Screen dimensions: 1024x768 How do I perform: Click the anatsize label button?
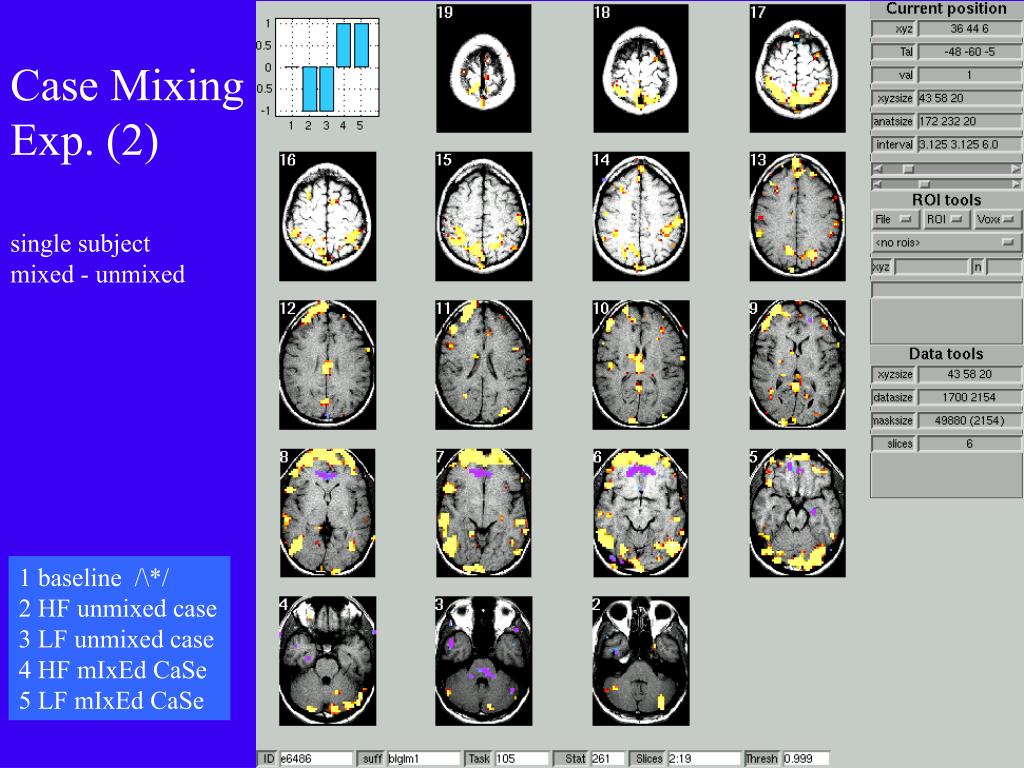(893, 121)
